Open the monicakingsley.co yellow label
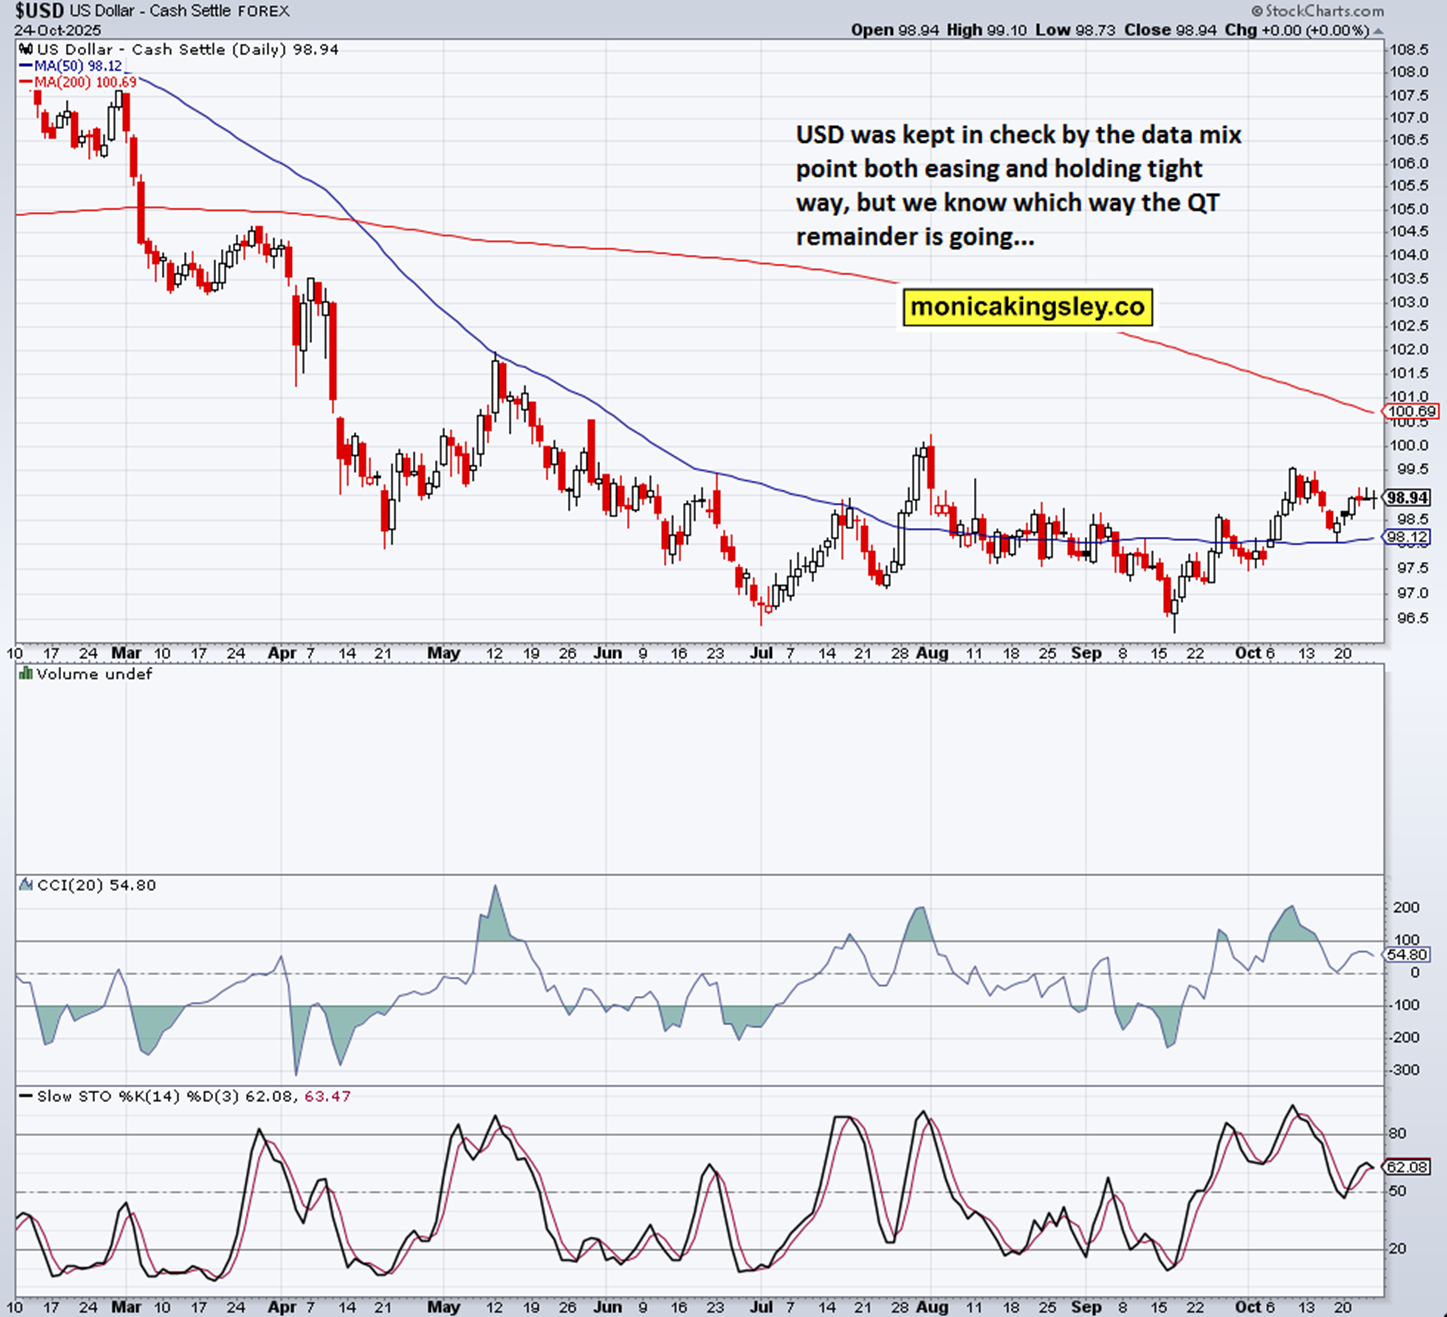The image size is (1447, 1317). 1027,307
